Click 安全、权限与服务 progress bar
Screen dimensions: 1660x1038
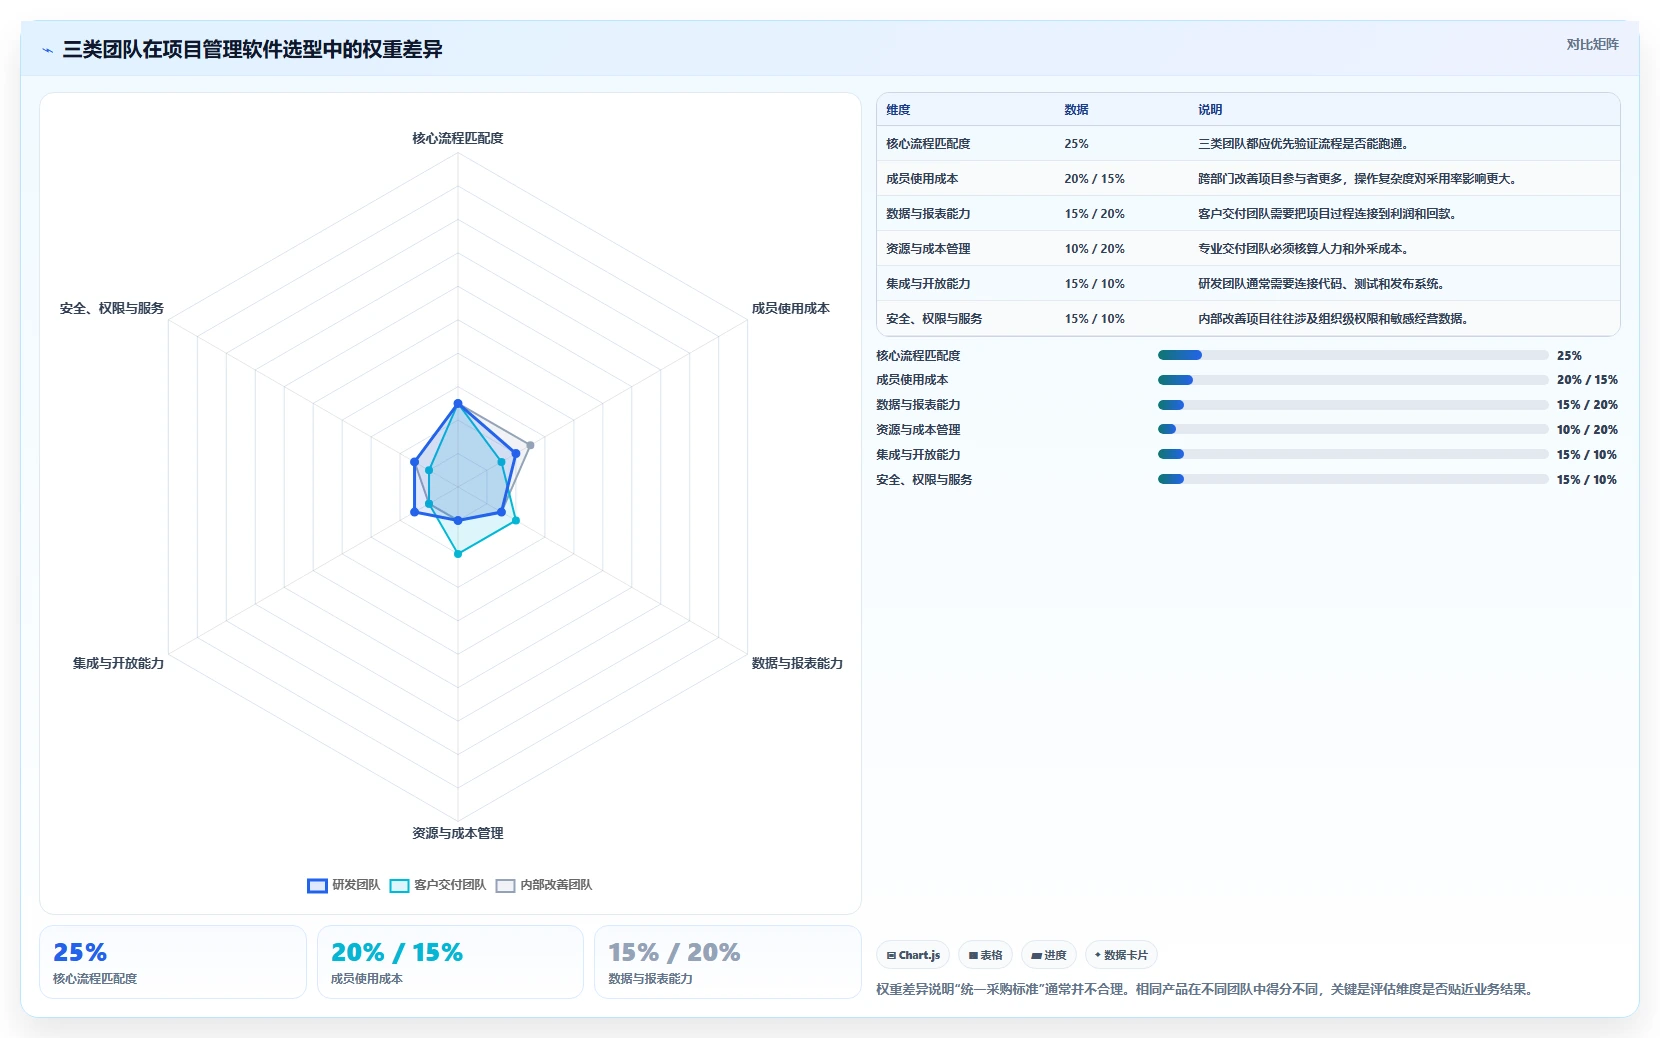point(1353,480)
